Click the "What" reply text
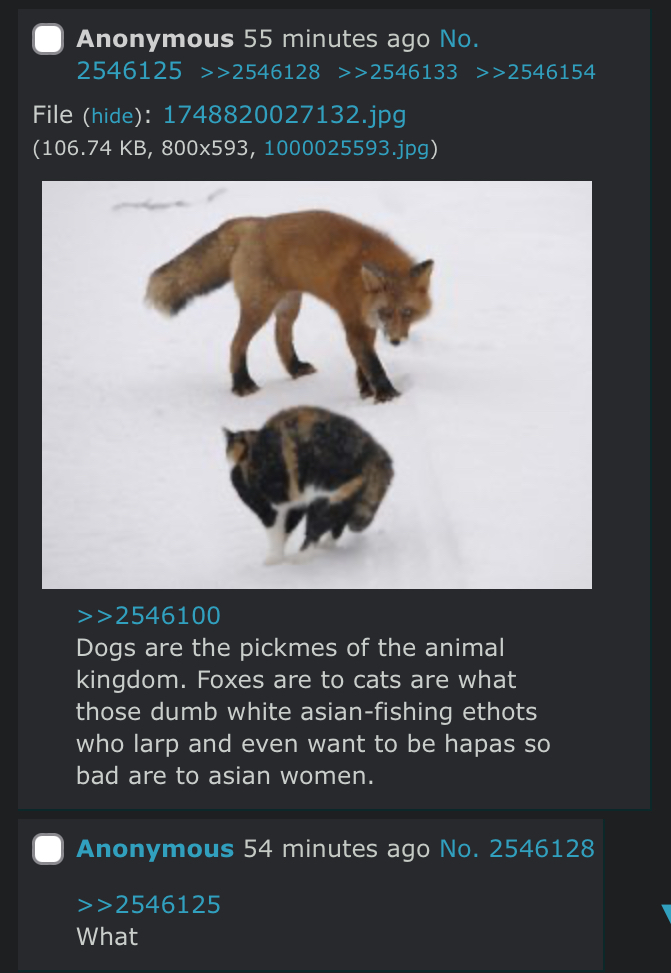 click(x=107, y=936)
